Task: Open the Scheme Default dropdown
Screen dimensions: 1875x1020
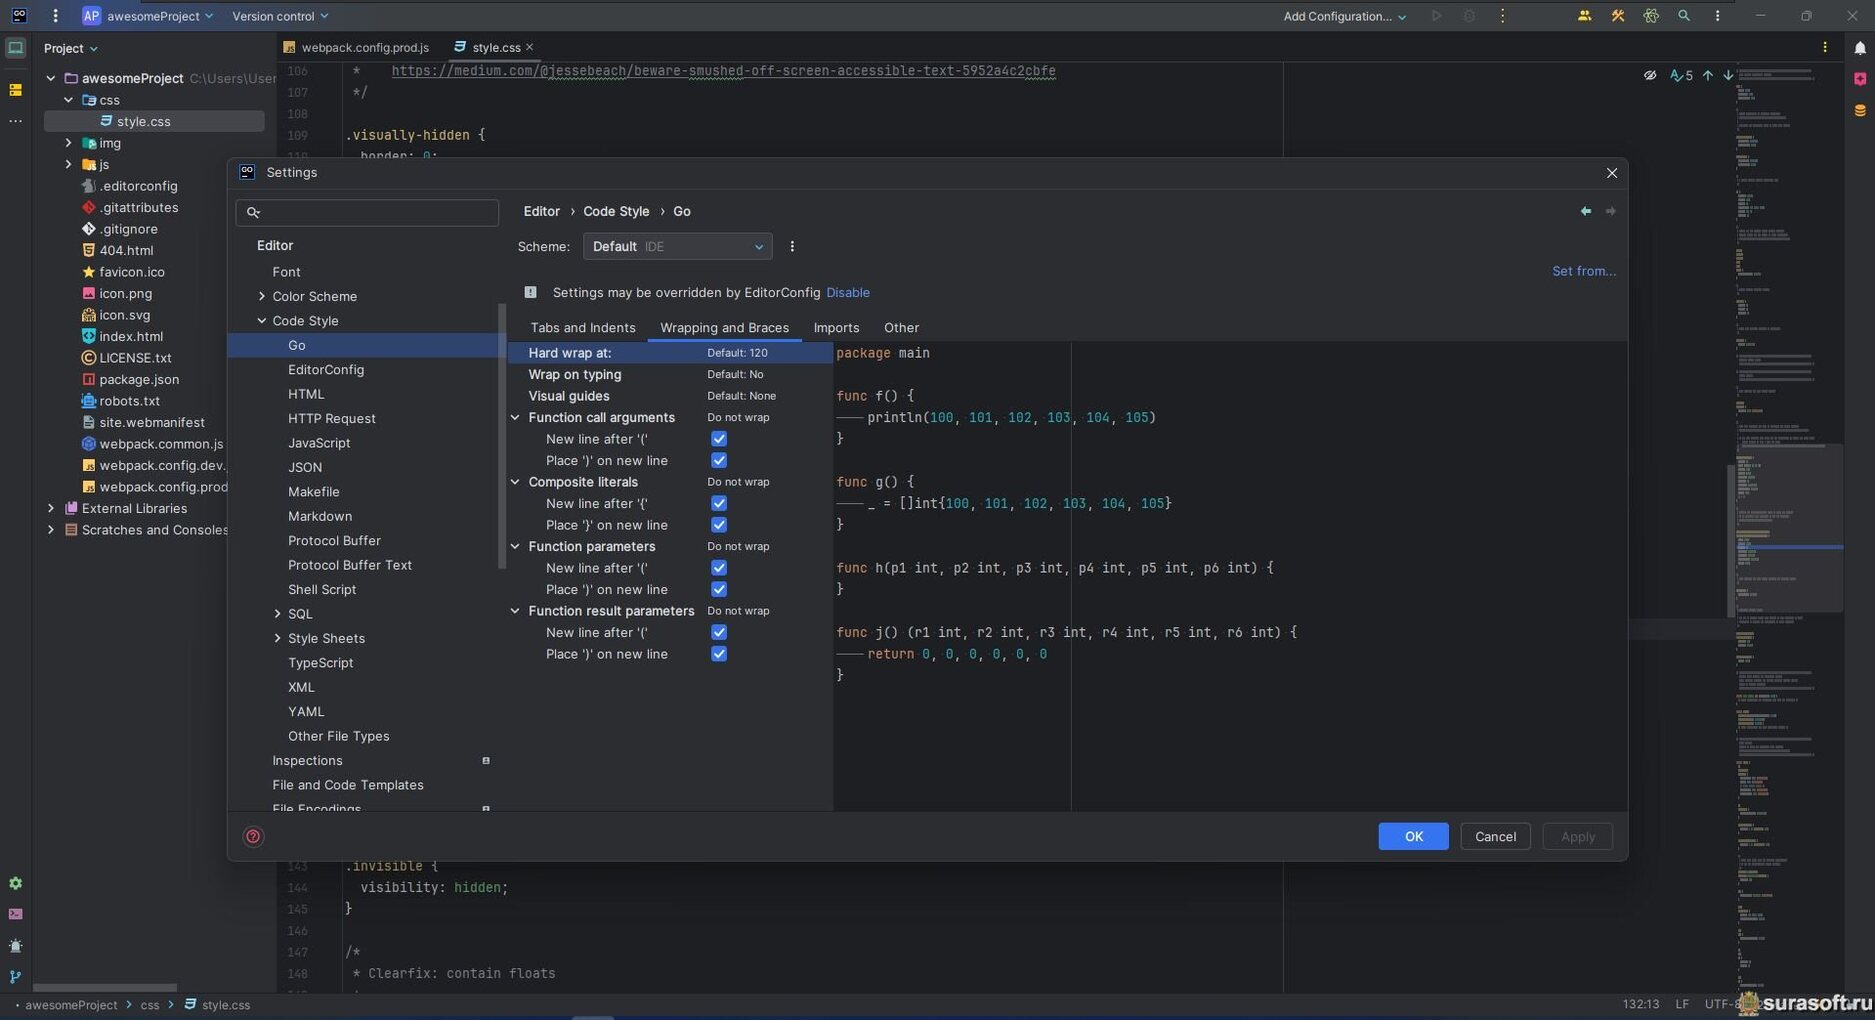Action: click(677, 247)
